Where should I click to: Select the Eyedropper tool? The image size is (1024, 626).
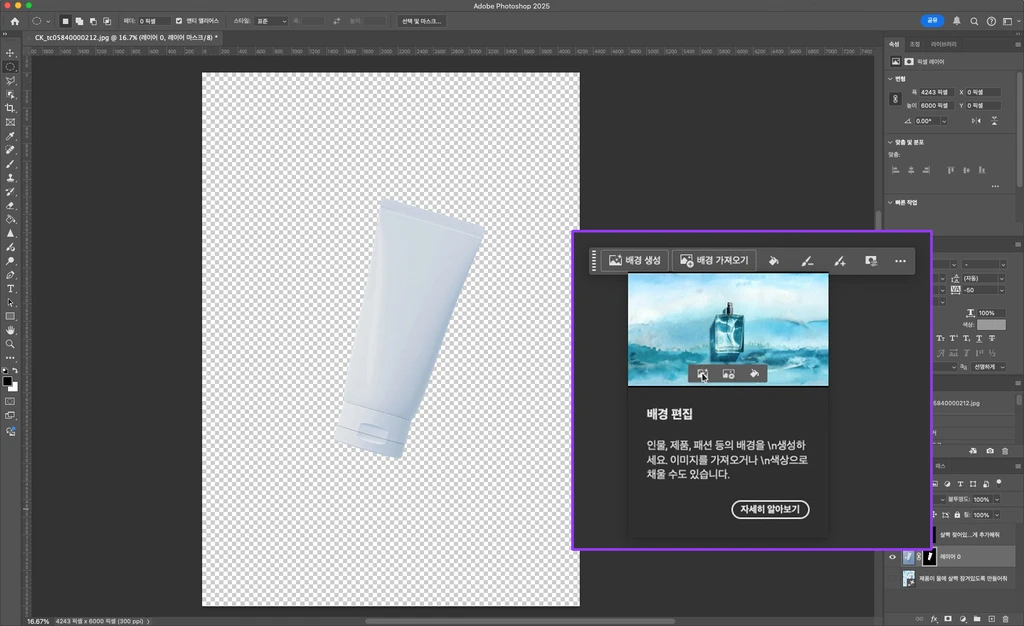[10, 136]
